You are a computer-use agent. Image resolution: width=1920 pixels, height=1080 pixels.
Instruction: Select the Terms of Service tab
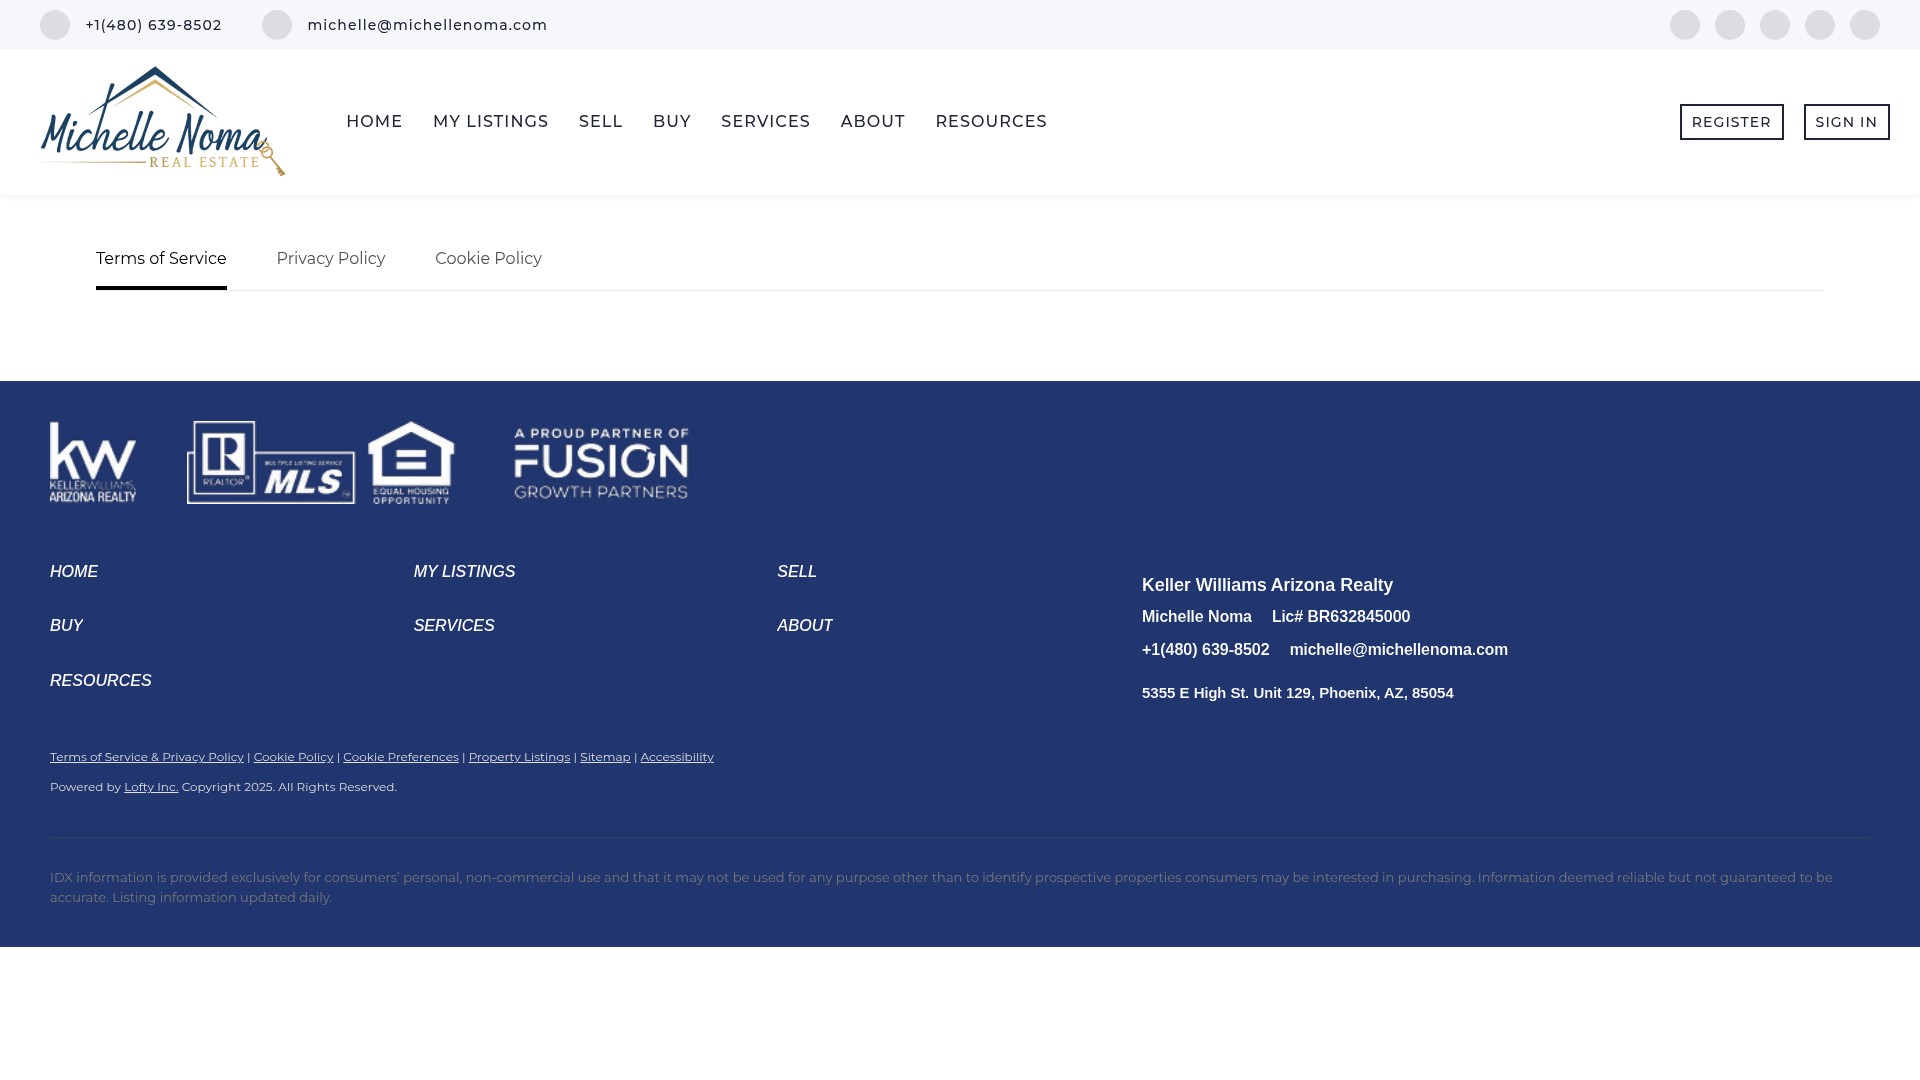pyautogui.click(x=161, y=259)
